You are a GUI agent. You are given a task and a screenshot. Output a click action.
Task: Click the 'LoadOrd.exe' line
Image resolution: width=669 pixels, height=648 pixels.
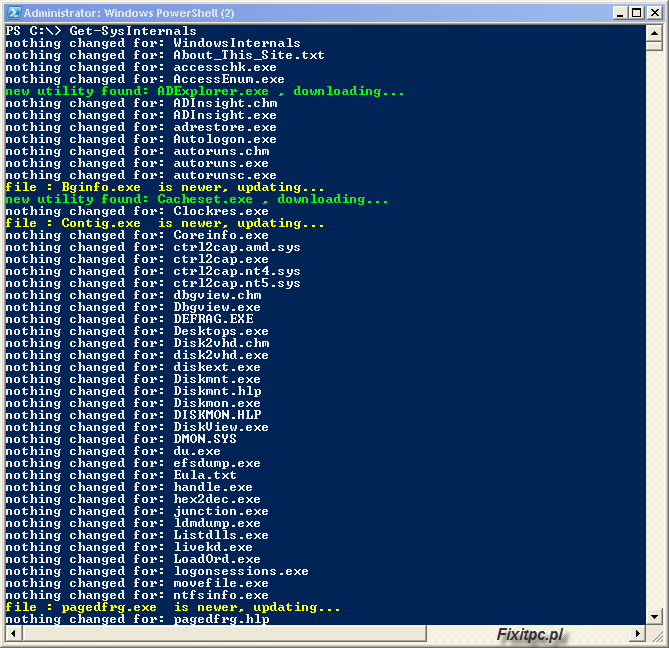click(x=133, y=559)
